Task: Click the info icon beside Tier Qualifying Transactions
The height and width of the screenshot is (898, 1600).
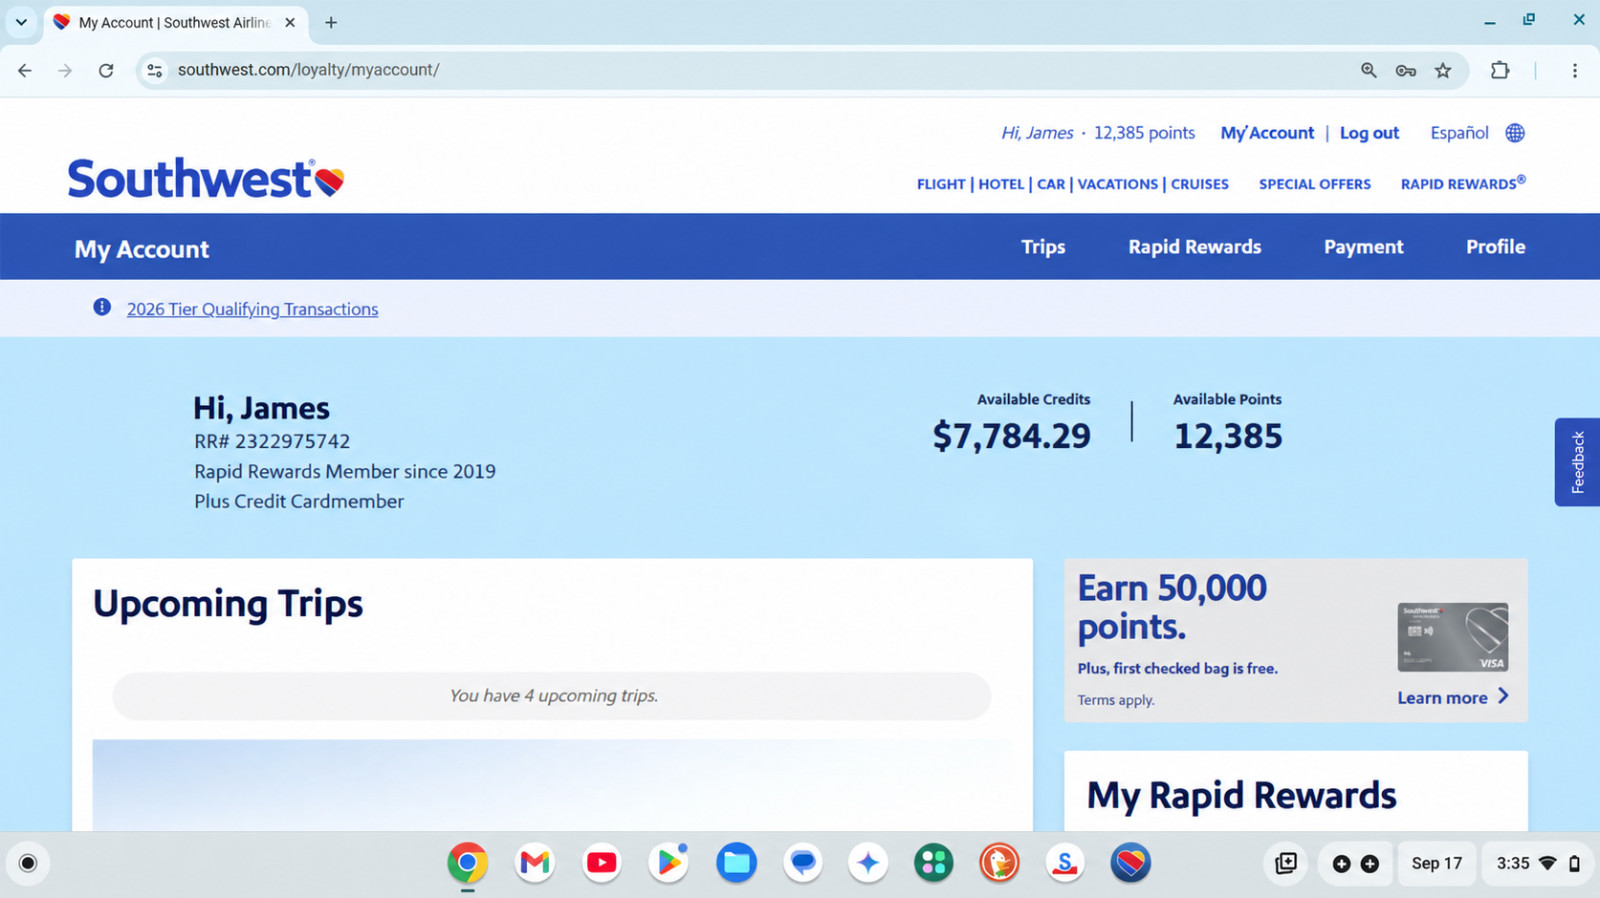Action: (102, 307)
